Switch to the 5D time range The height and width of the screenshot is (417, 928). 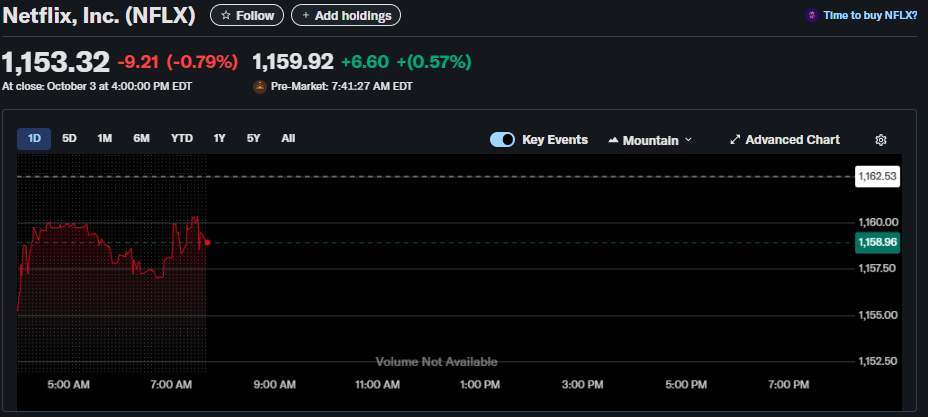(69, 139)
